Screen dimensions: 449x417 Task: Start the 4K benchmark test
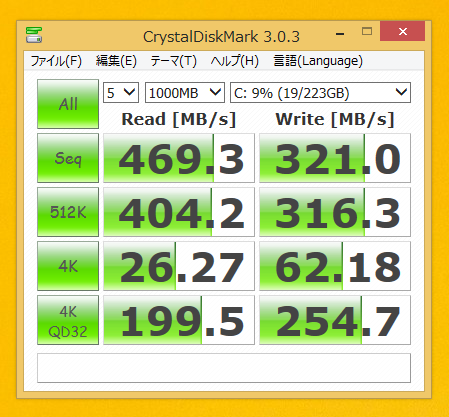[x=68, y=266]
